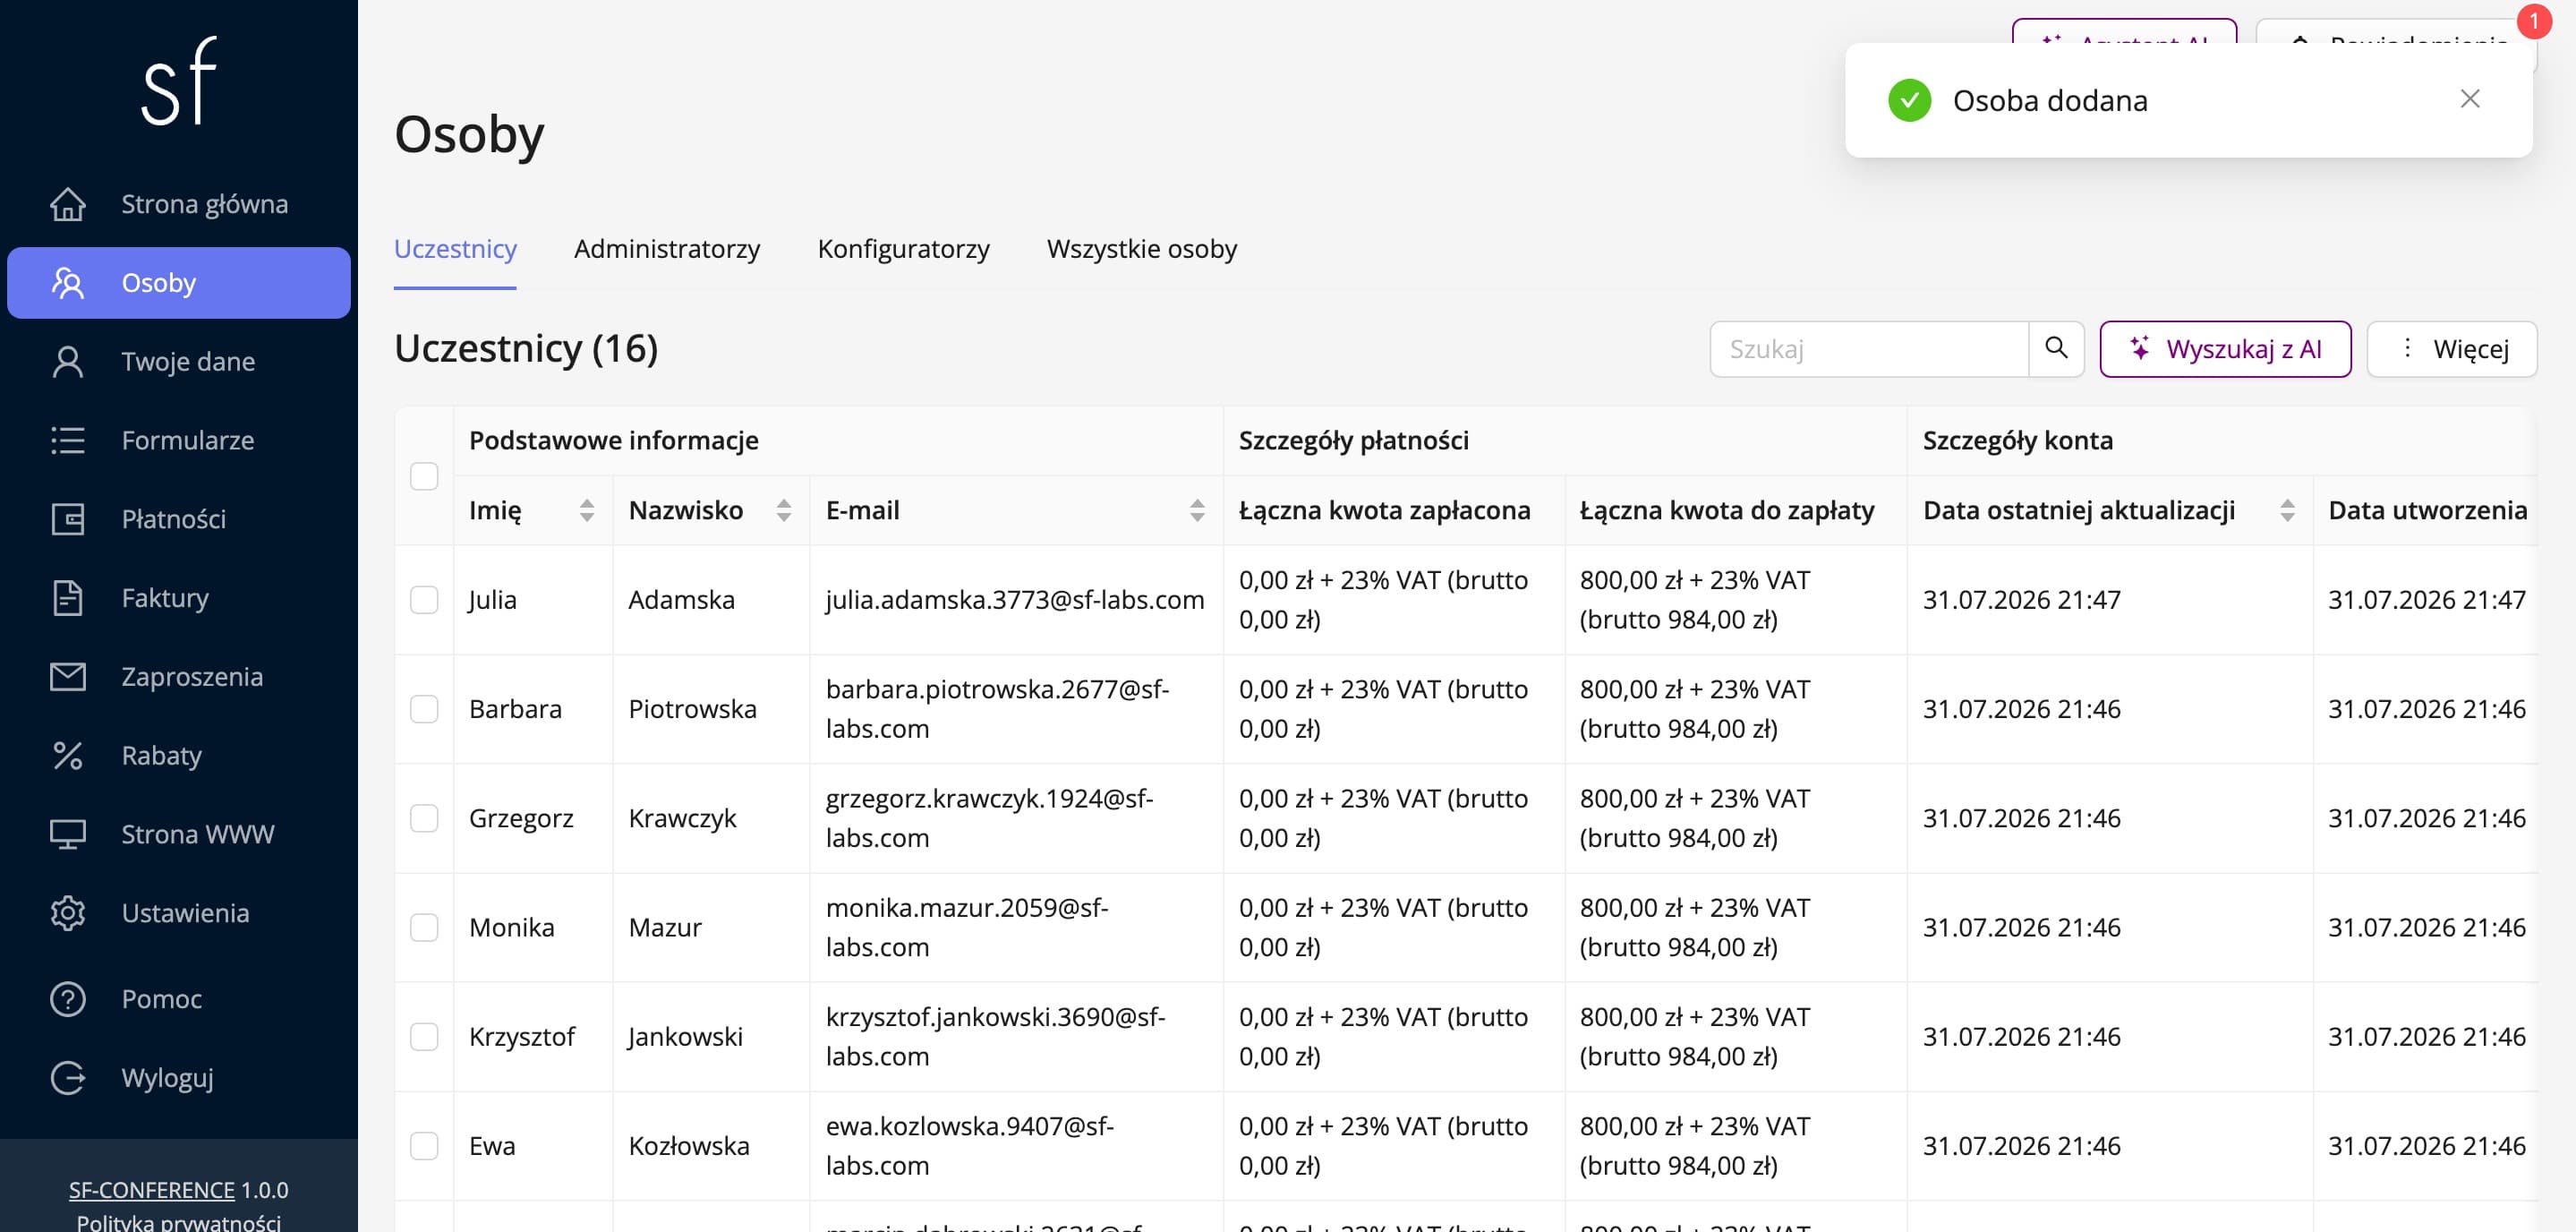This screenshot has width=2576, height=1232.
Task: Select the checkbox for Julia Adamska
Action: (x=424, y=600)
